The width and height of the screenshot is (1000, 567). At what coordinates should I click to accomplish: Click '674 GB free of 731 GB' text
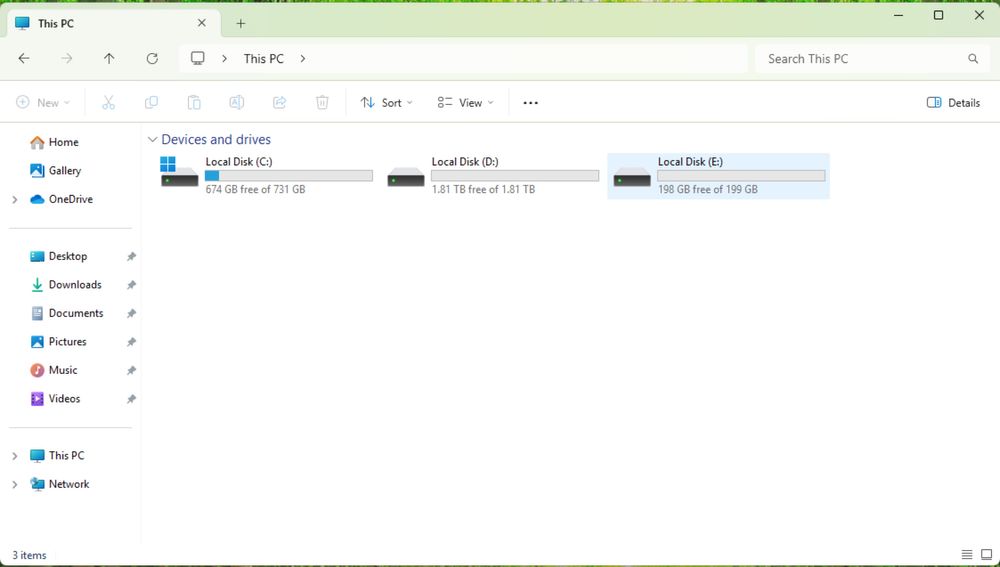[x=255, y=189]
